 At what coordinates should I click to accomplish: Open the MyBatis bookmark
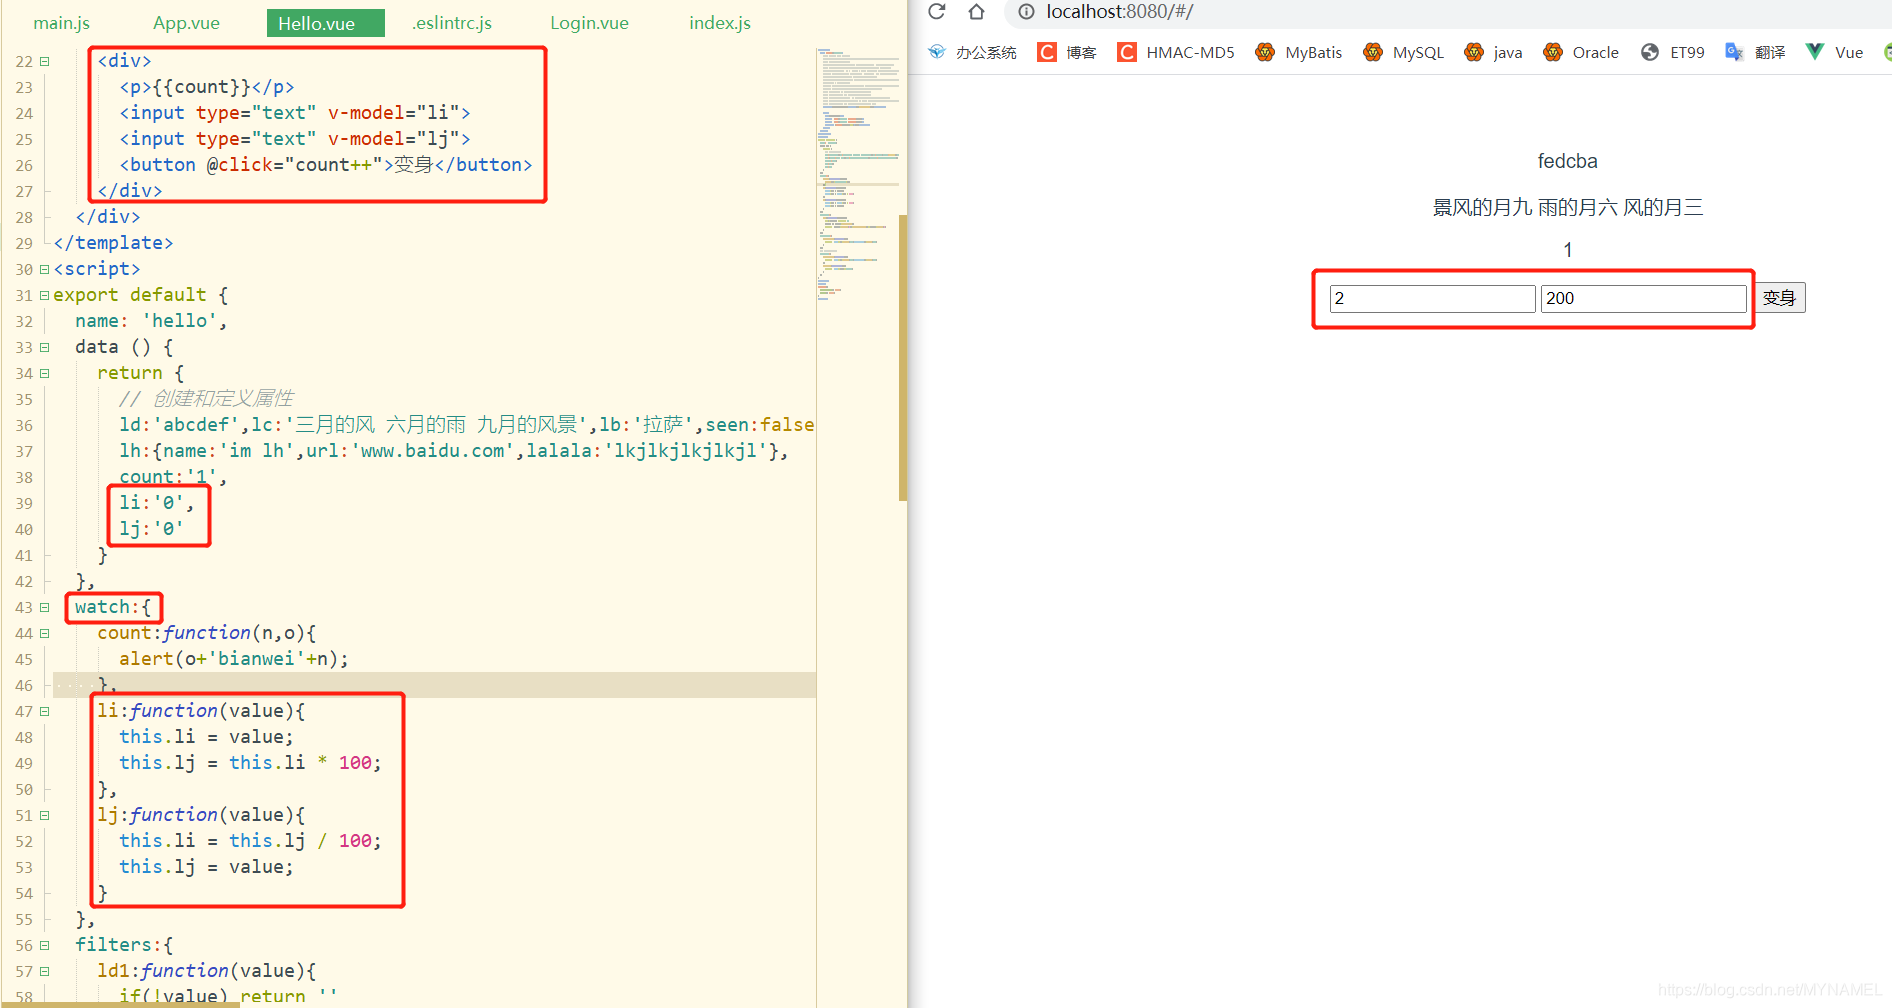pyautogui.click(x=1298, y=52)
